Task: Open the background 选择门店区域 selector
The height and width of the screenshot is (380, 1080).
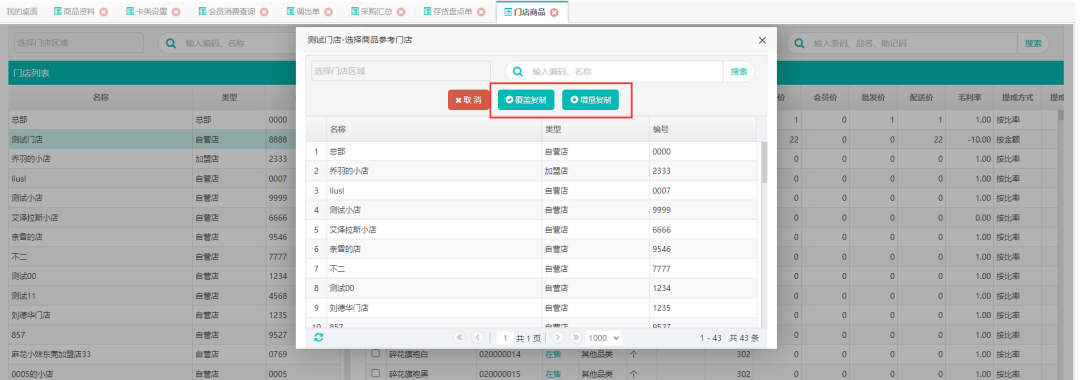Action: point(79,43)
